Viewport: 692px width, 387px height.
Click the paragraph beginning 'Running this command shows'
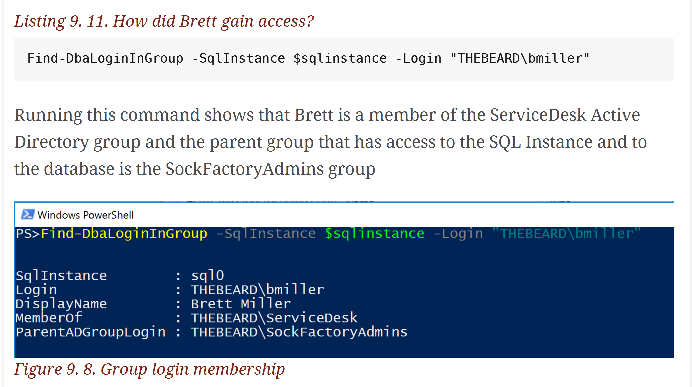click(x=331, y=142)
